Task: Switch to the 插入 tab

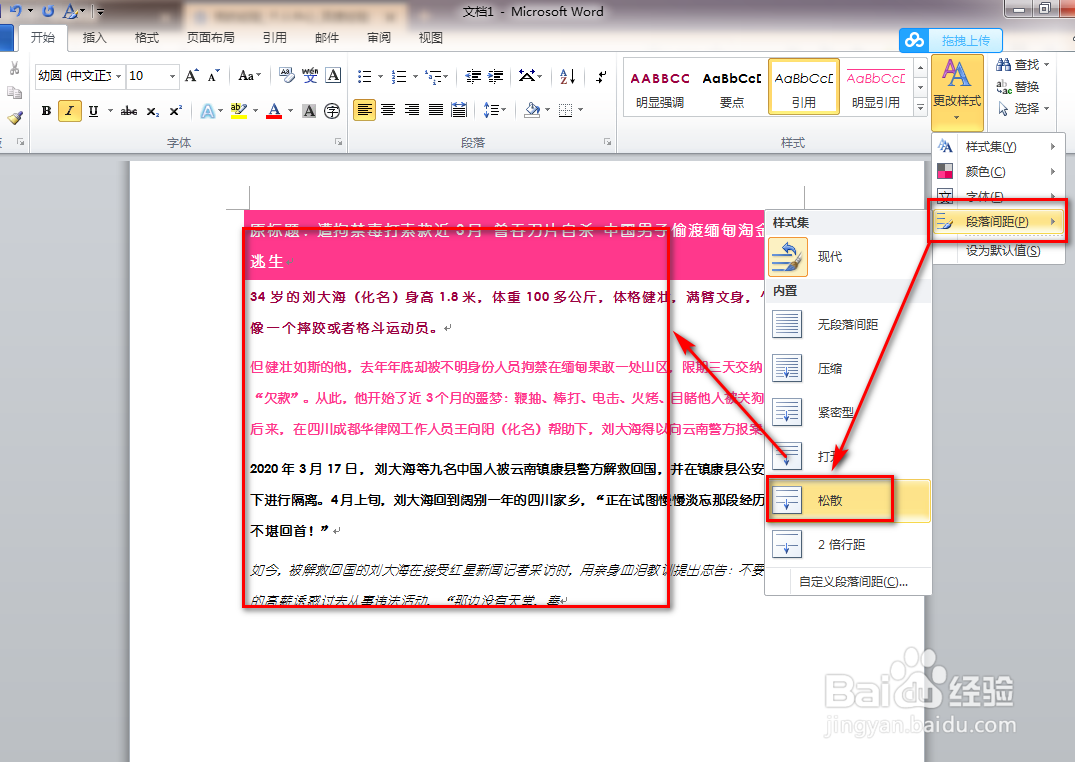Action: click(94, 38)
